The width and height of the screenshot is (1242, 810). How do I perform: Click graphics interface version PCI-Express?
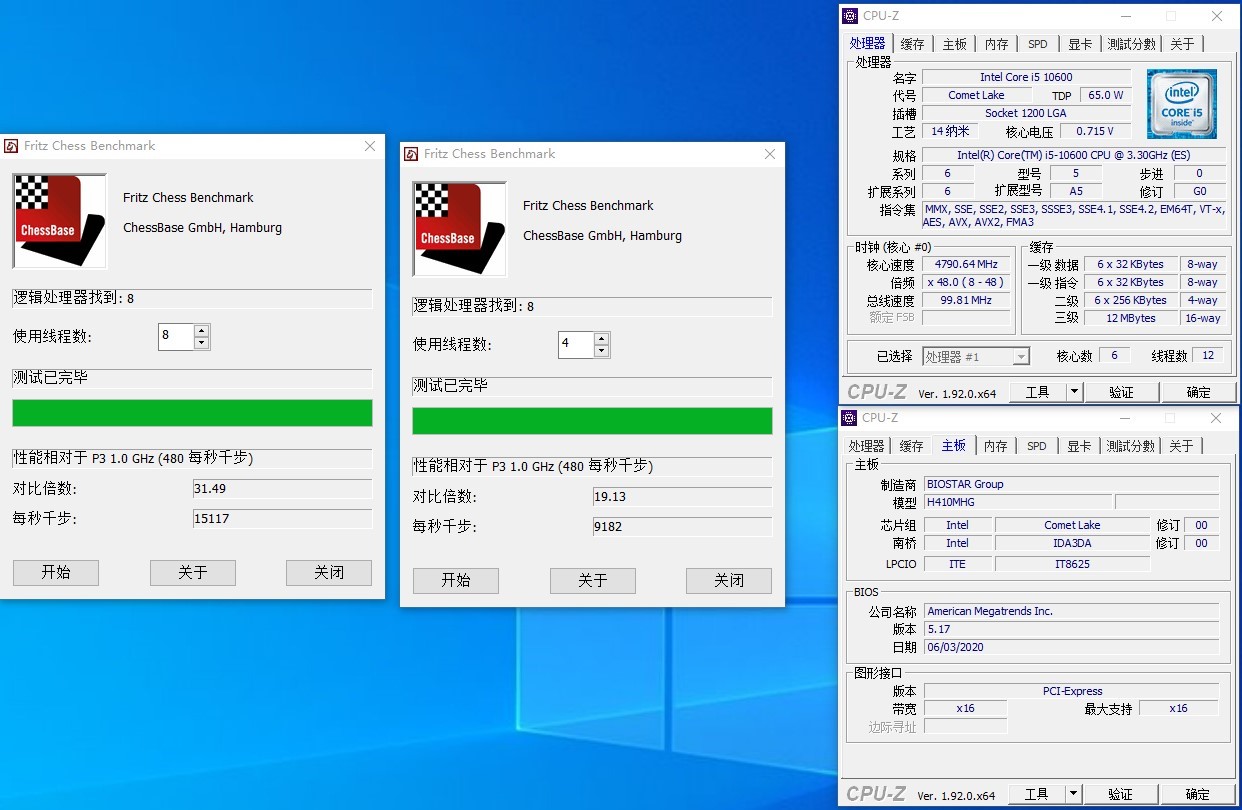point(1071,691)
